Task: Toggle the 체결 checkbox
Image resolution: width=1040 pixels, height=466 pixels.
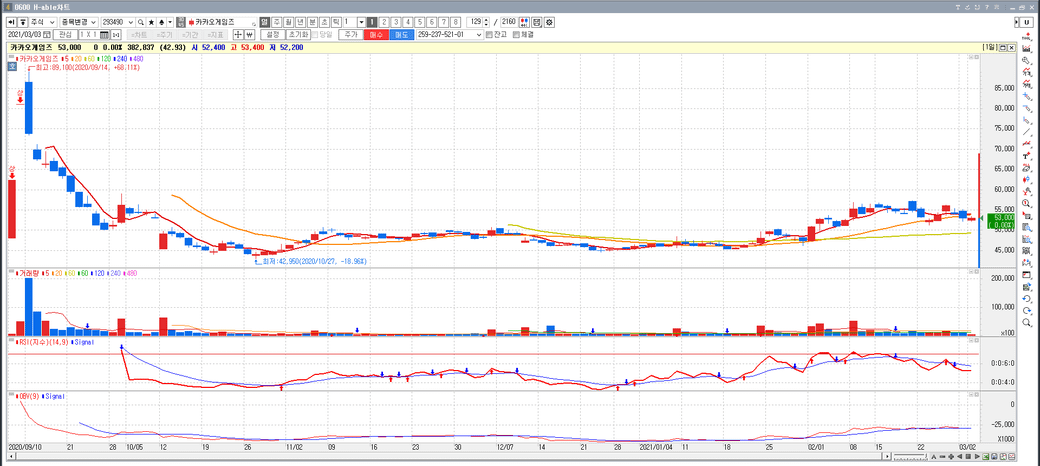Action: point(515,35)
